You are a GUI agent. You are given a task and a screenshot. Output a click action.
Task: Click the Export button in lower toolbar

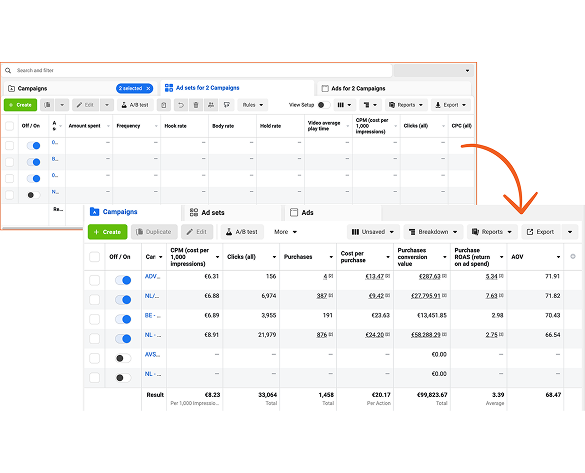541,232
